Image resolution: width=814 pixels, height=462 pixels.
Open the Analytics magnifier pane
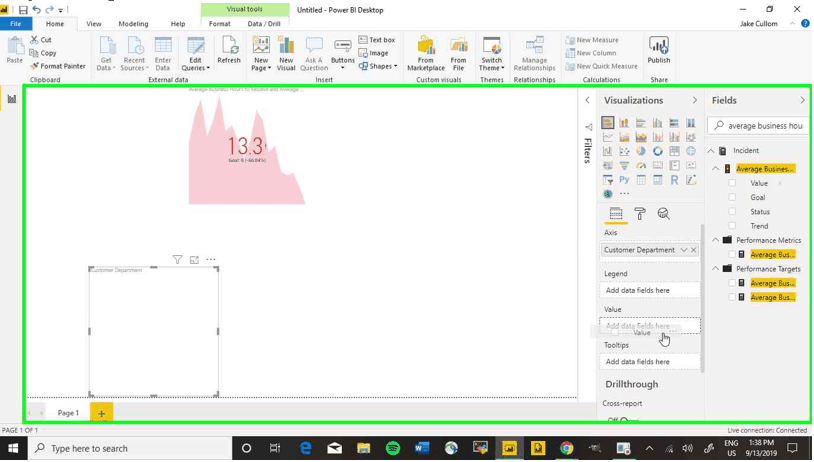pyautogui.click(x=663, y=214)
